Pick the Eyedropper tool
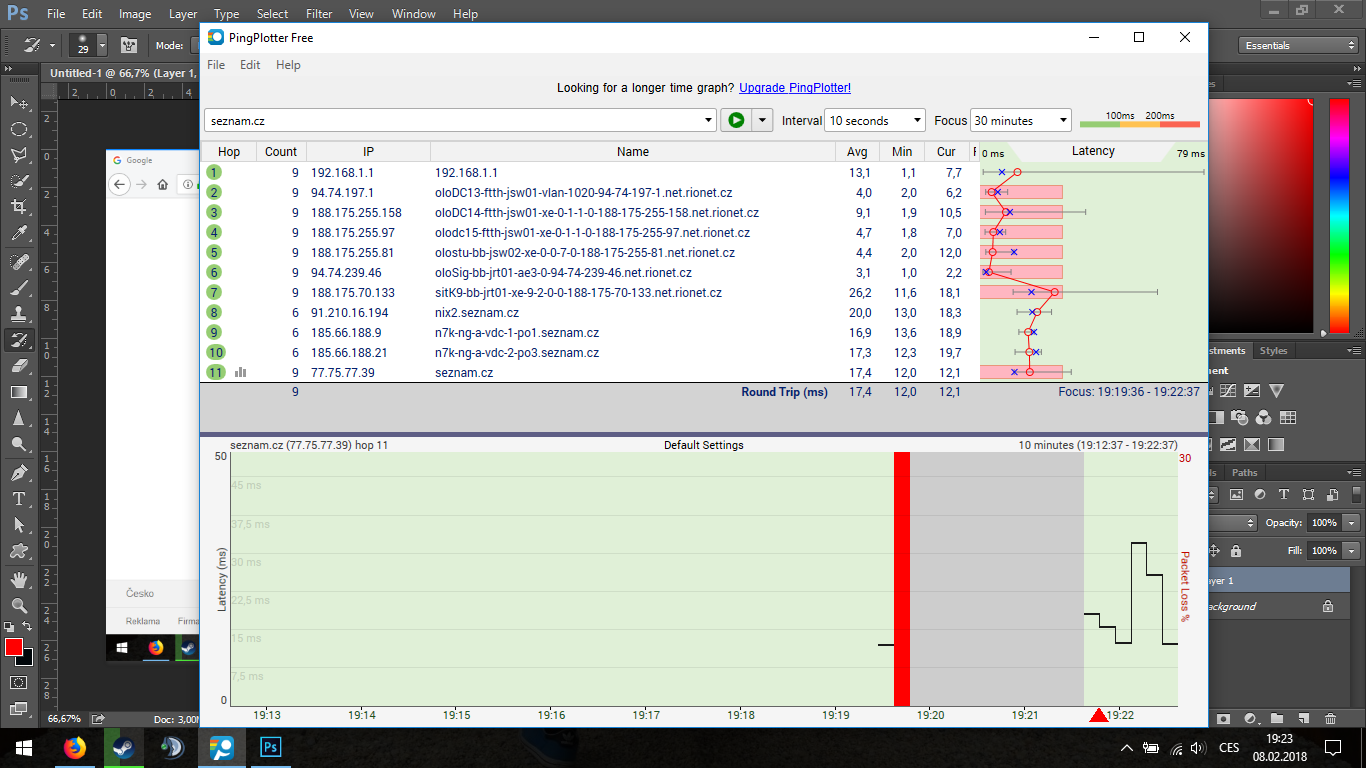1366x768 pixels. 19,234
